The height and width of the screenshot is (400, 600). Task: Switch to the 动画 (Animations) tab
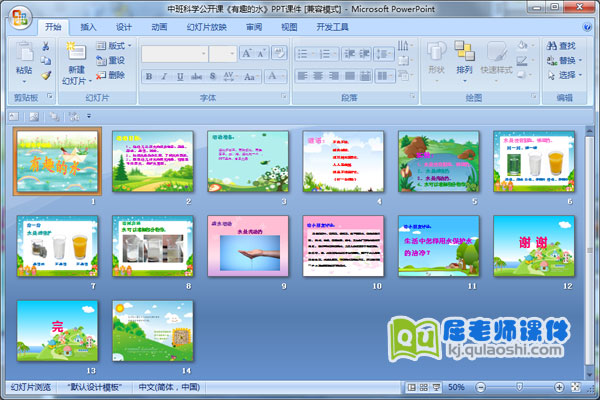pos(159,27)
